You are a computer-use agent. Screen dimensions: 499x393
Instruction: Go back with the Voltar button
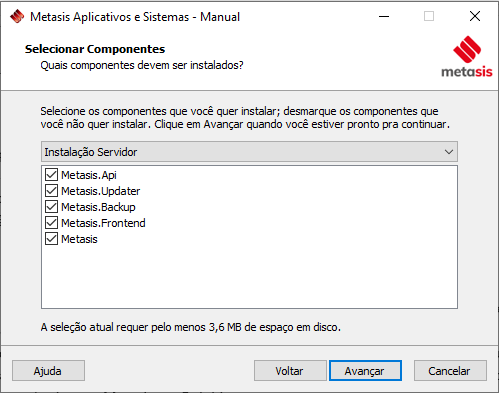pyautogui.click(x=290, y=371)
